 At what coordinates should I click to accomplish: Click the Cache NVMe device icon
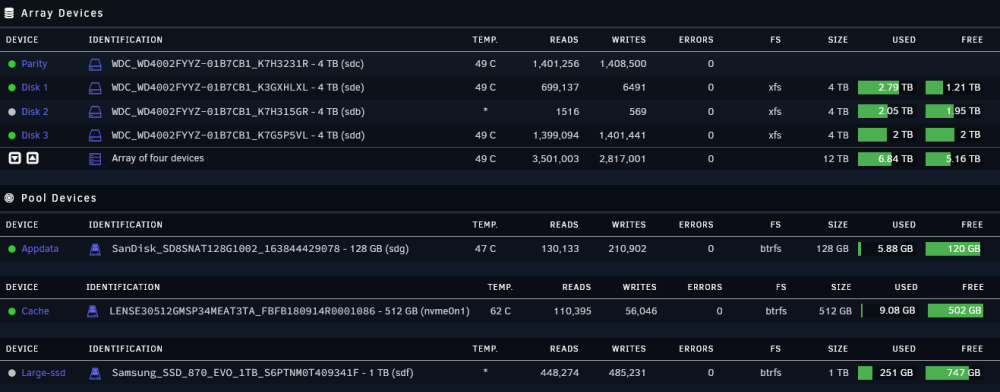(93, 311)
